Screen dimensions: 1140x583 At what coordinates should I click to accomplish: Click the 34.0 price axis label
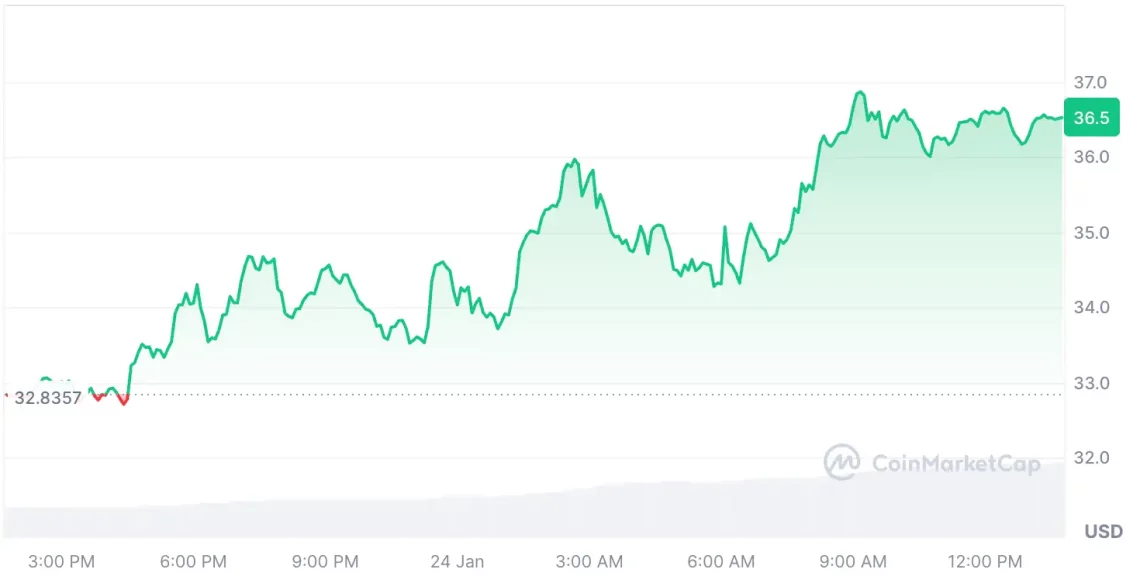pos(1091,307)
